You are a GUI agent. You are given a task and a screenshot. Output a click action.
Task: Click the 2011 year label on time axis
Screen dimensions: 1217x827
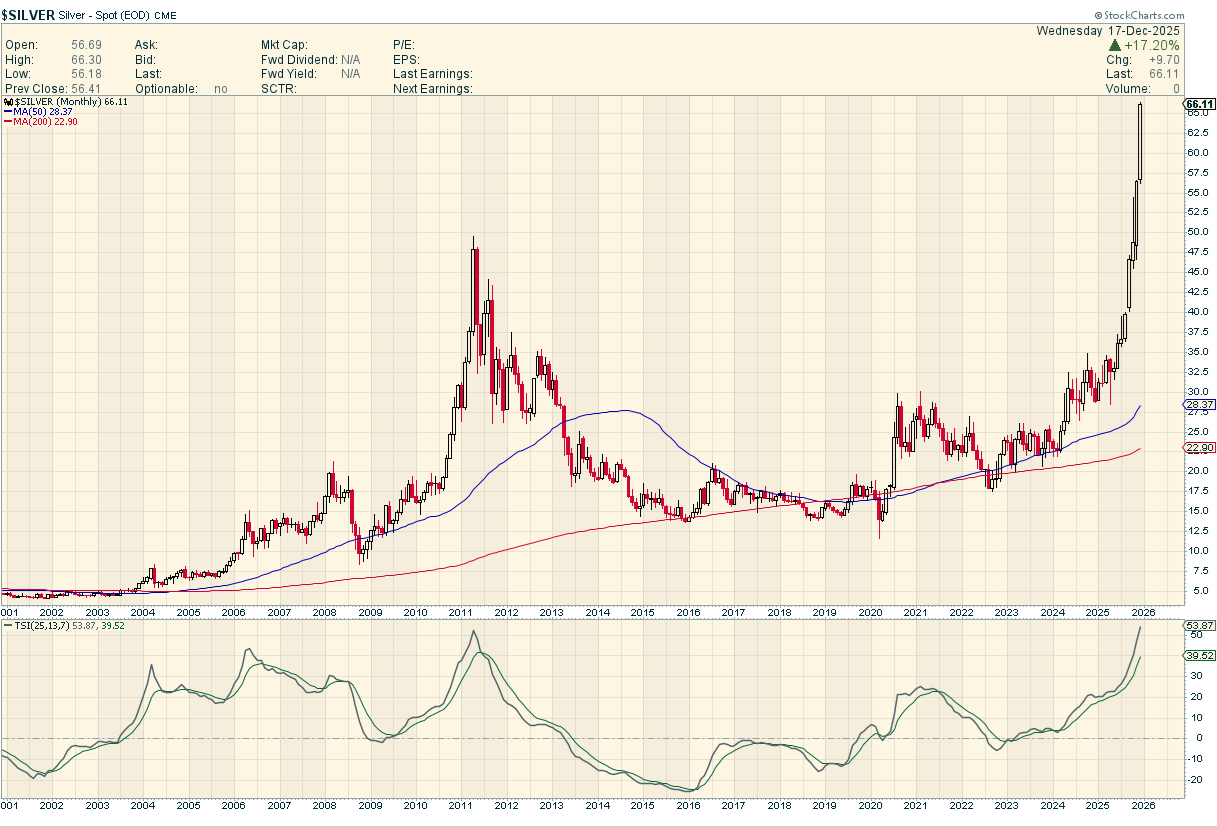tap(460, 612)
